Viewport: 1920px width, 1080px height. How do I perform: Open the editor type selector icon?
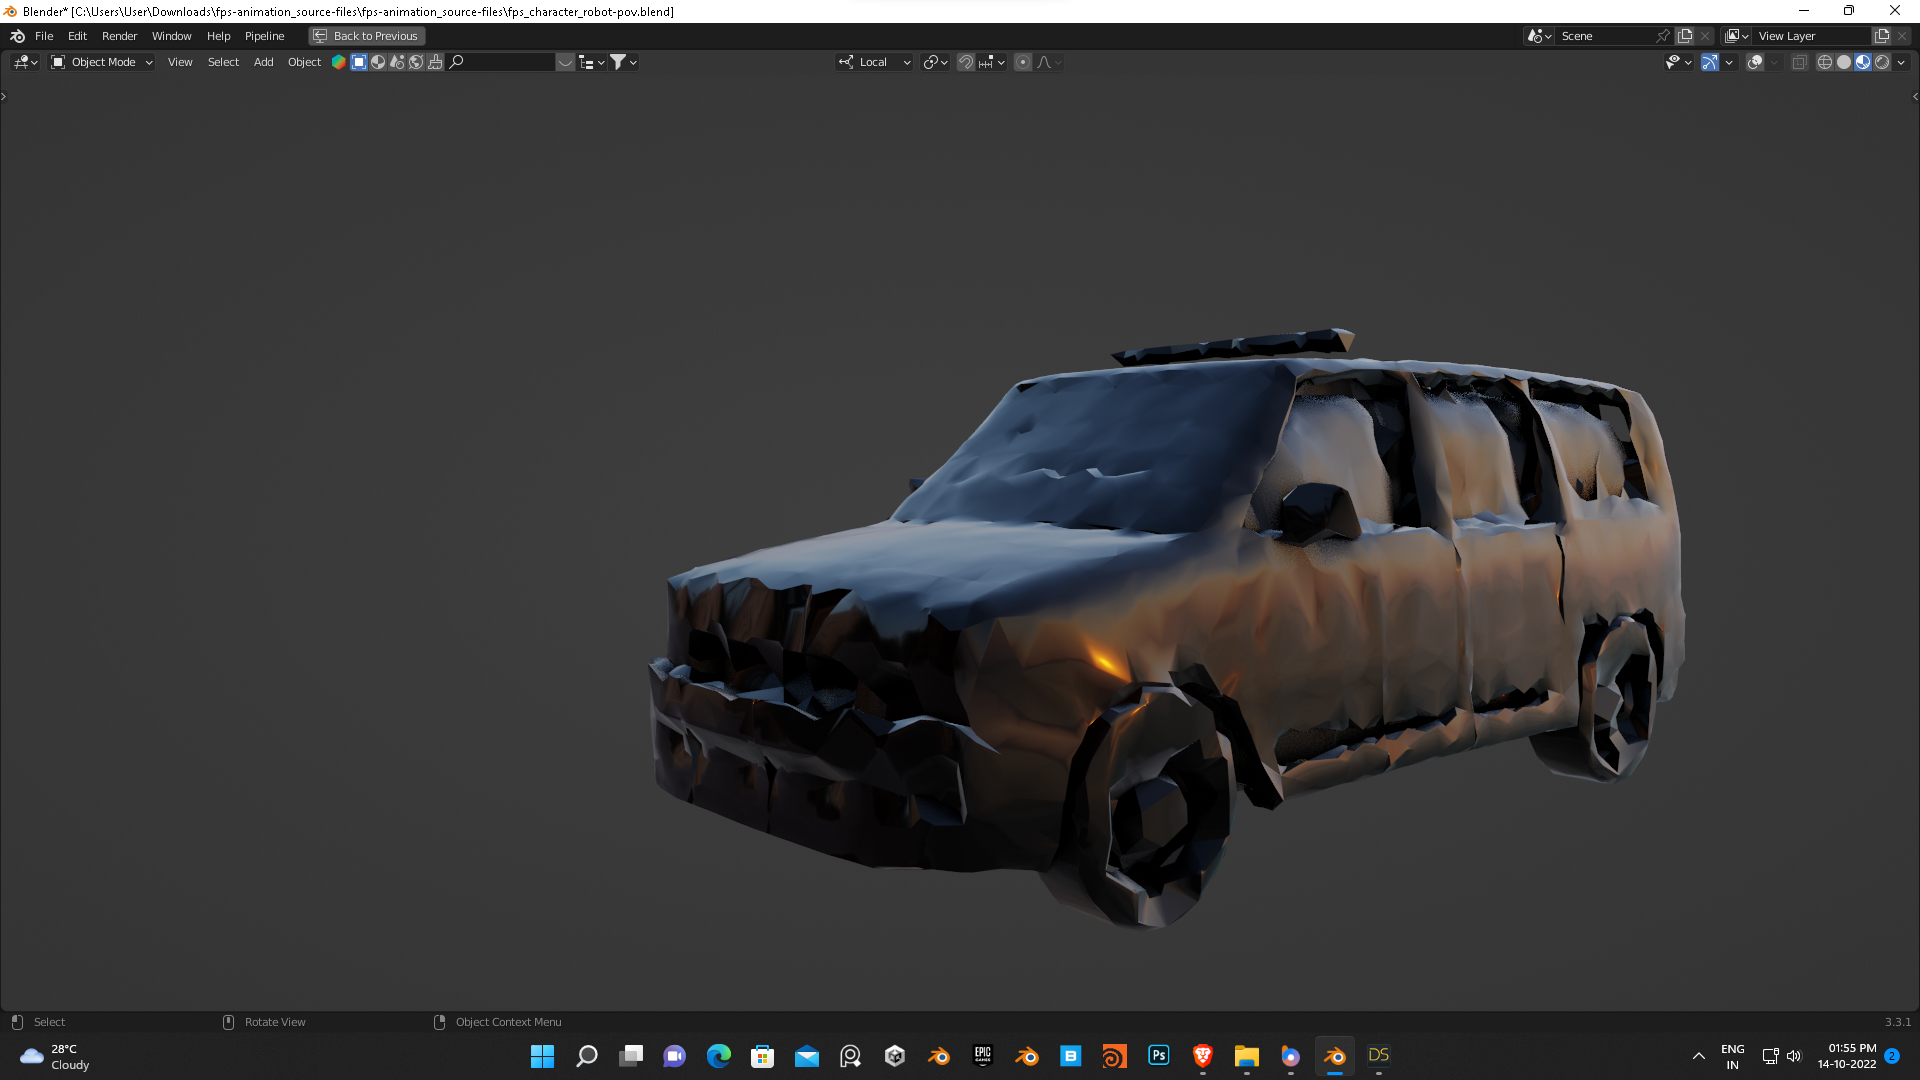22,62
